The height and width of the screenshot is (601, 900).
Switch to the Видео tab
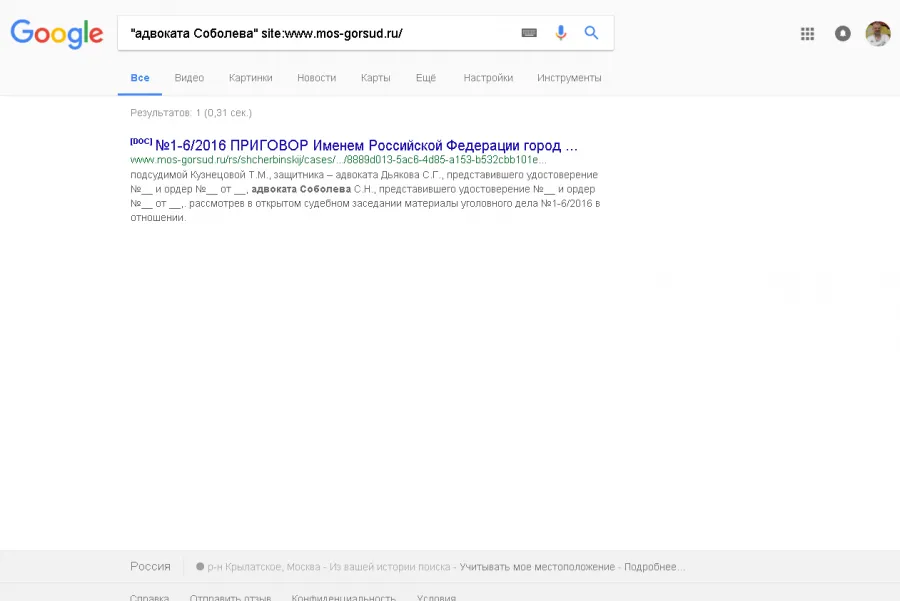(189, 78)
